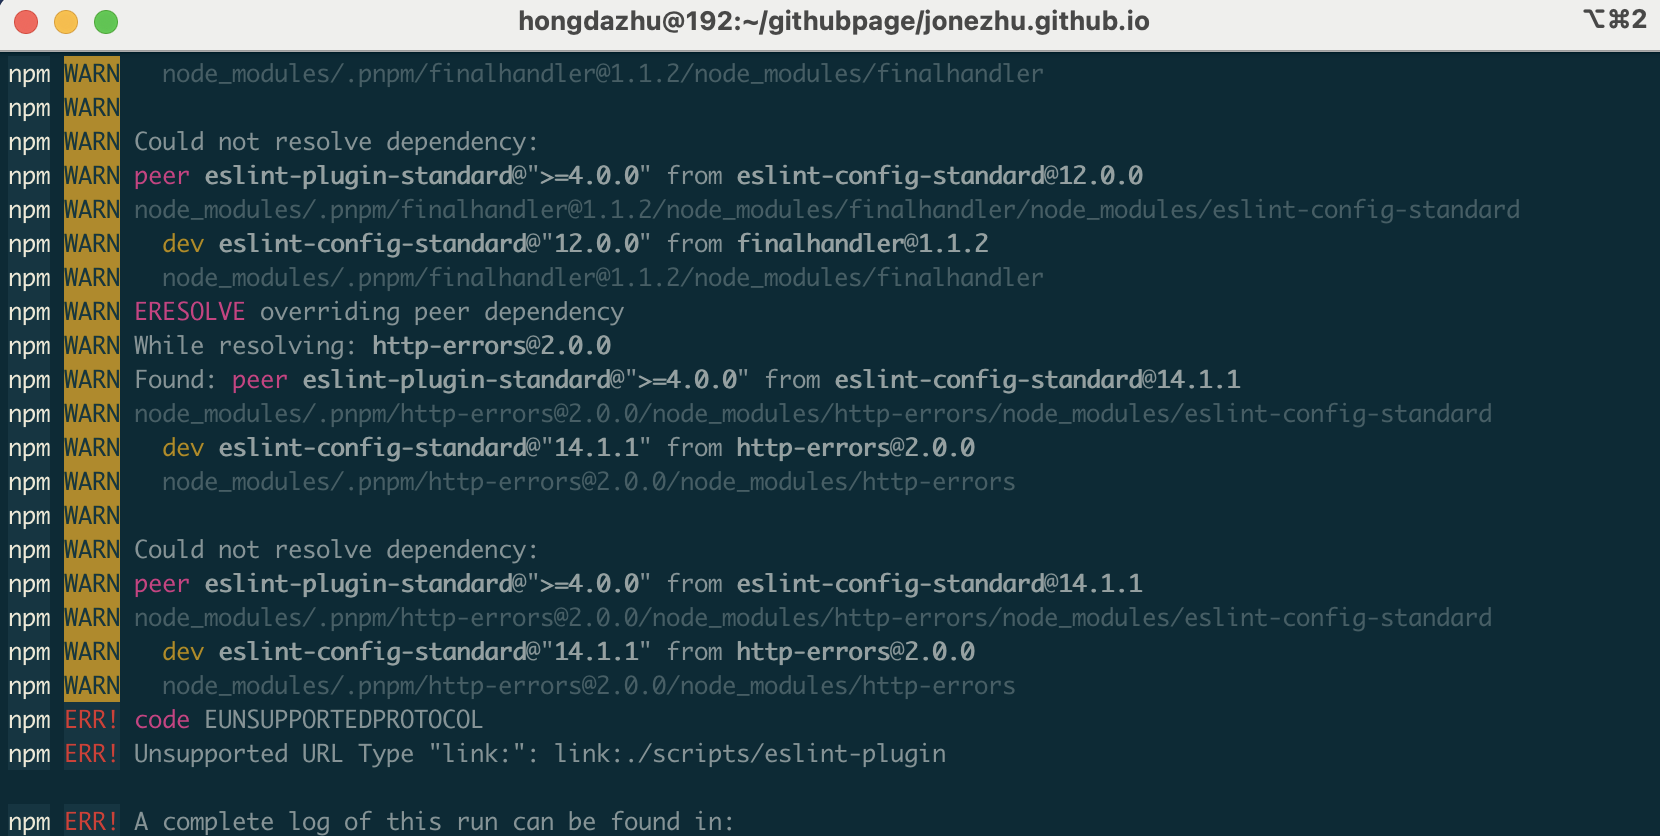
Task: Click the terminal window title text
Action: point(833,21)
